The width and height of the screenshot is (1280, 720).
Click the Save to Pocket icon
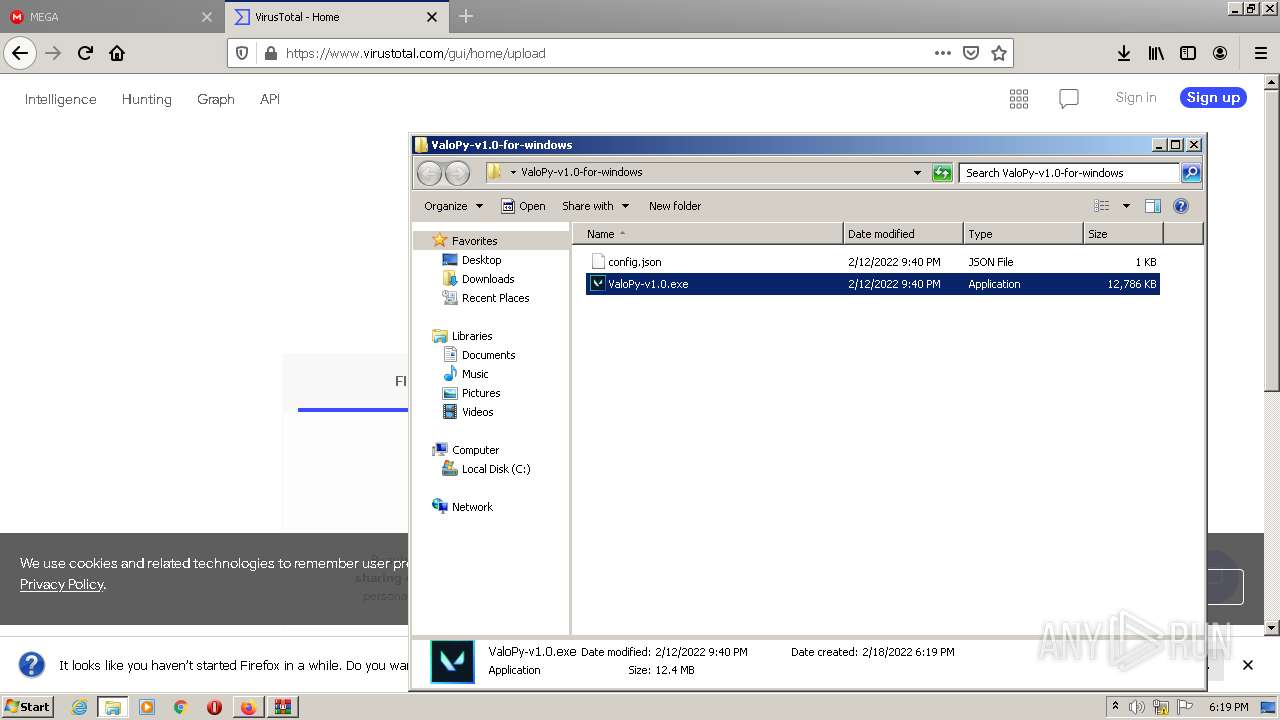[970, 53]
